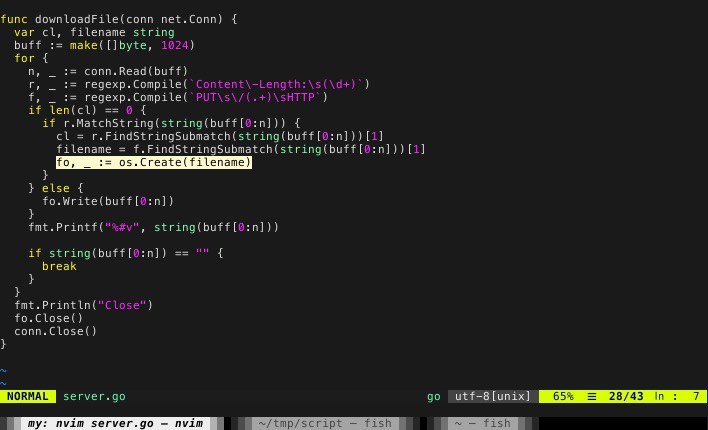Click the server.go filename in statusline
708x430 pixels.
(x=94, y=396)
